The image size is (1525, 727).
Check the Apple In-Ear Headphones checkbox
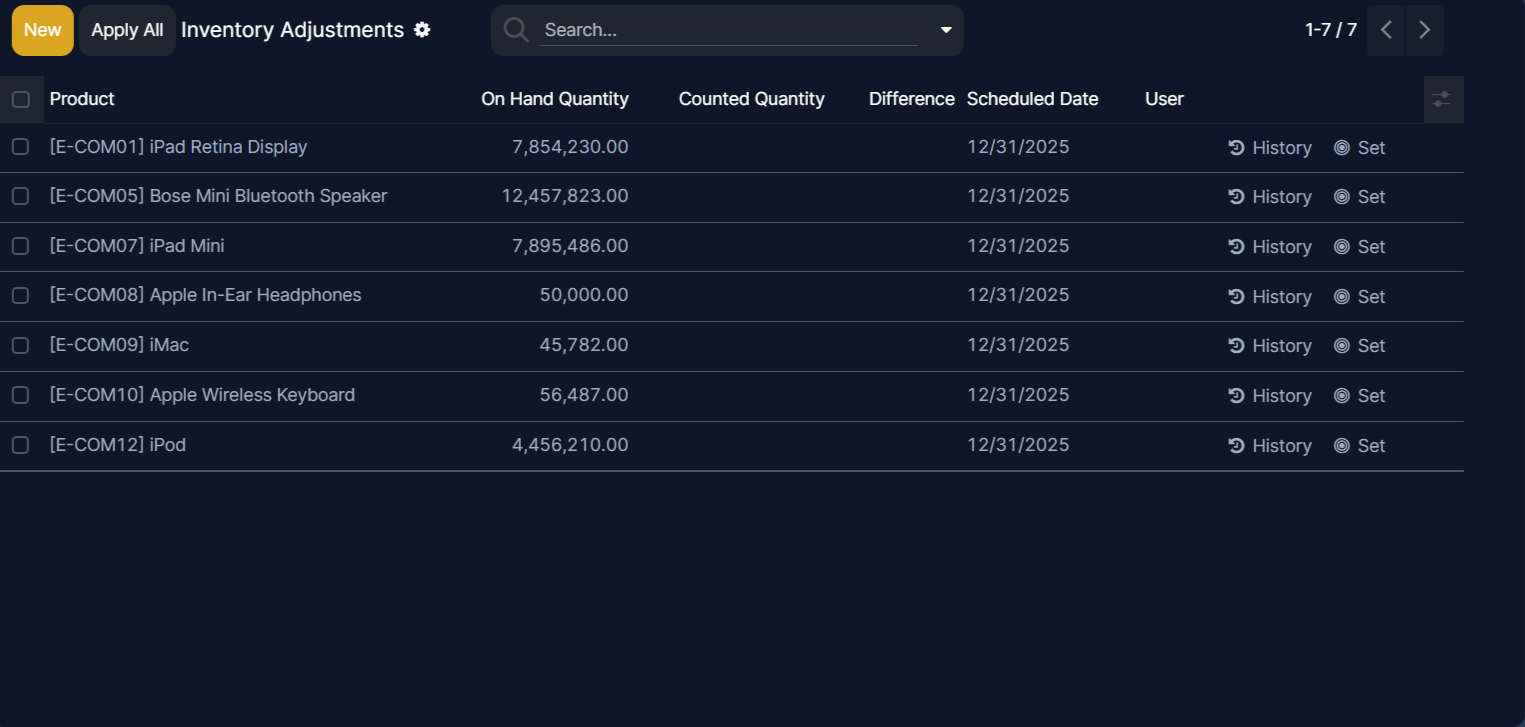coord(20,295)
